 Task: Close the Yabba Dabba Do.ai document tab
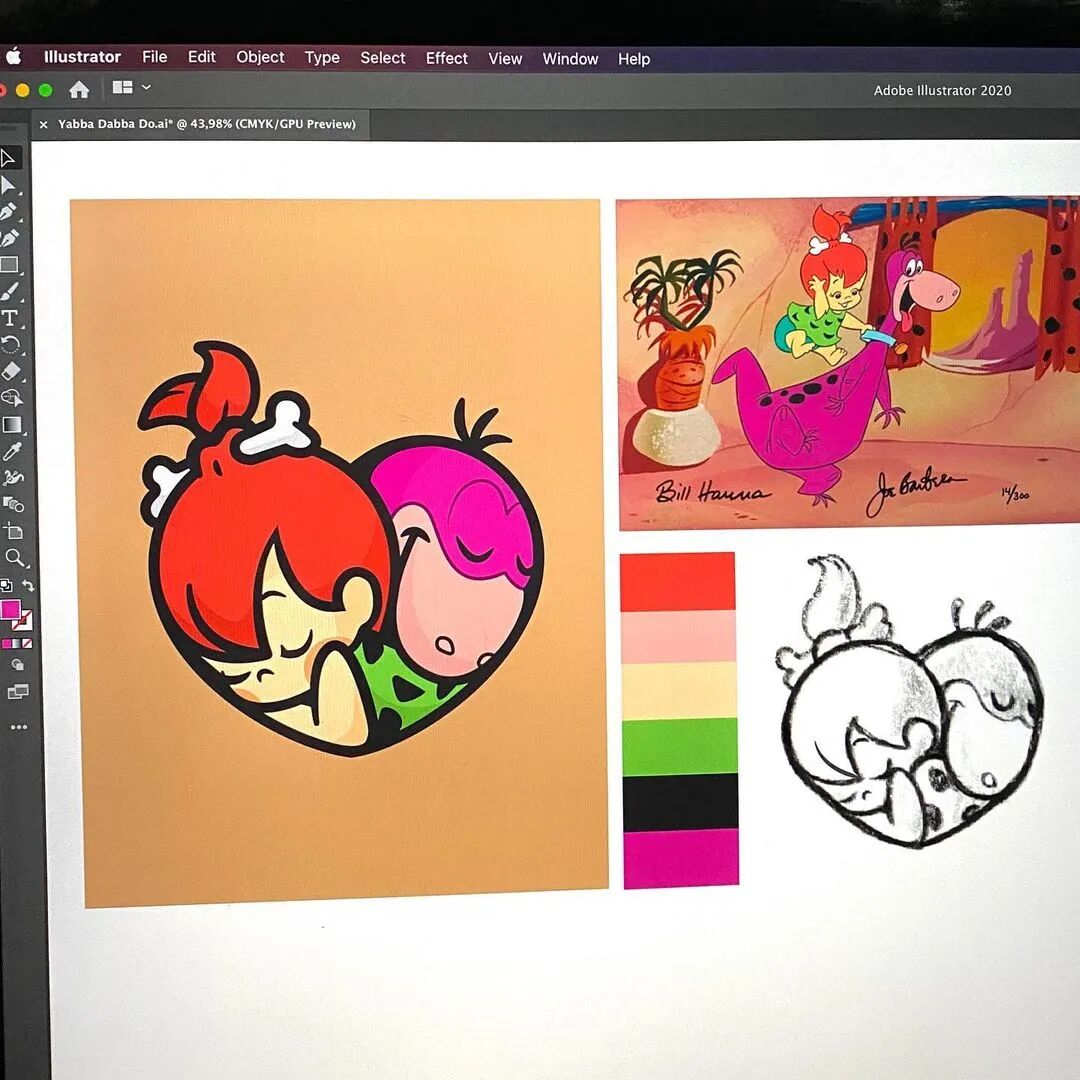(43, 125)
